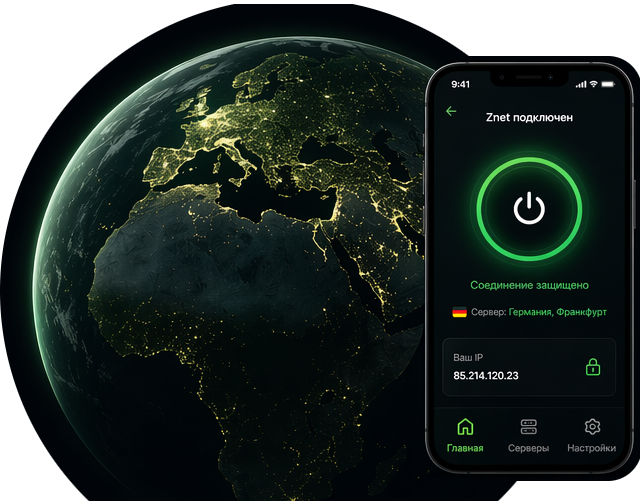Image resolution: width=640 pixels, height=502 pixels.
Task: Open the Настройки tab label
Action: (x=591, y=448)
